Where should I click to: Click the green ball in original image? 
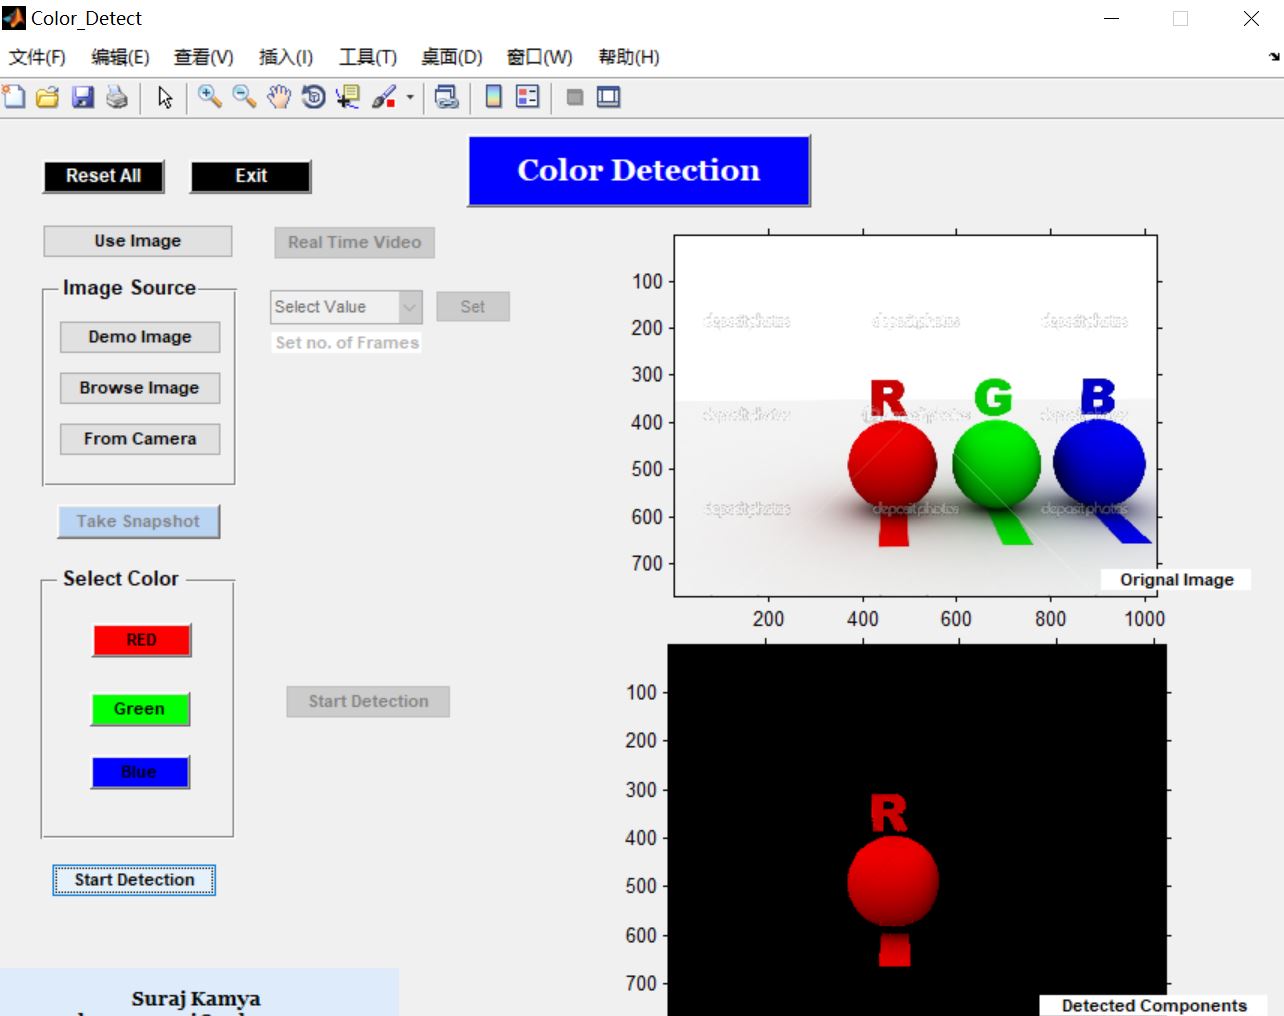[996, 464]
